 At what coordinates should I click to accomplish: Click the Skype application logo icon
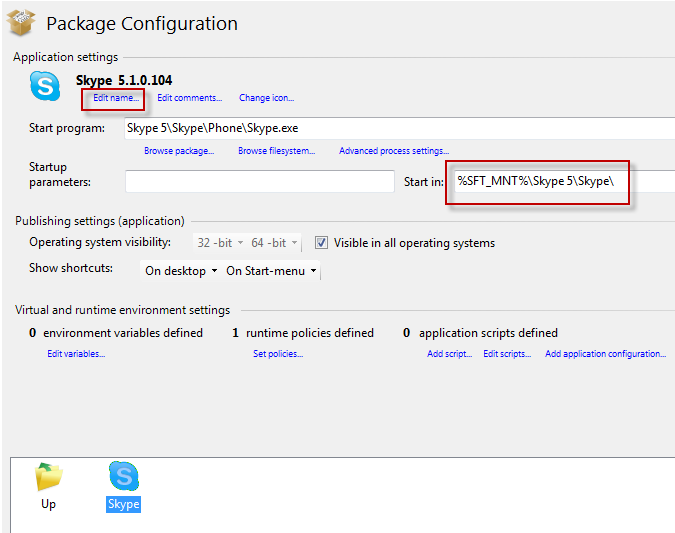pos(45,87)
